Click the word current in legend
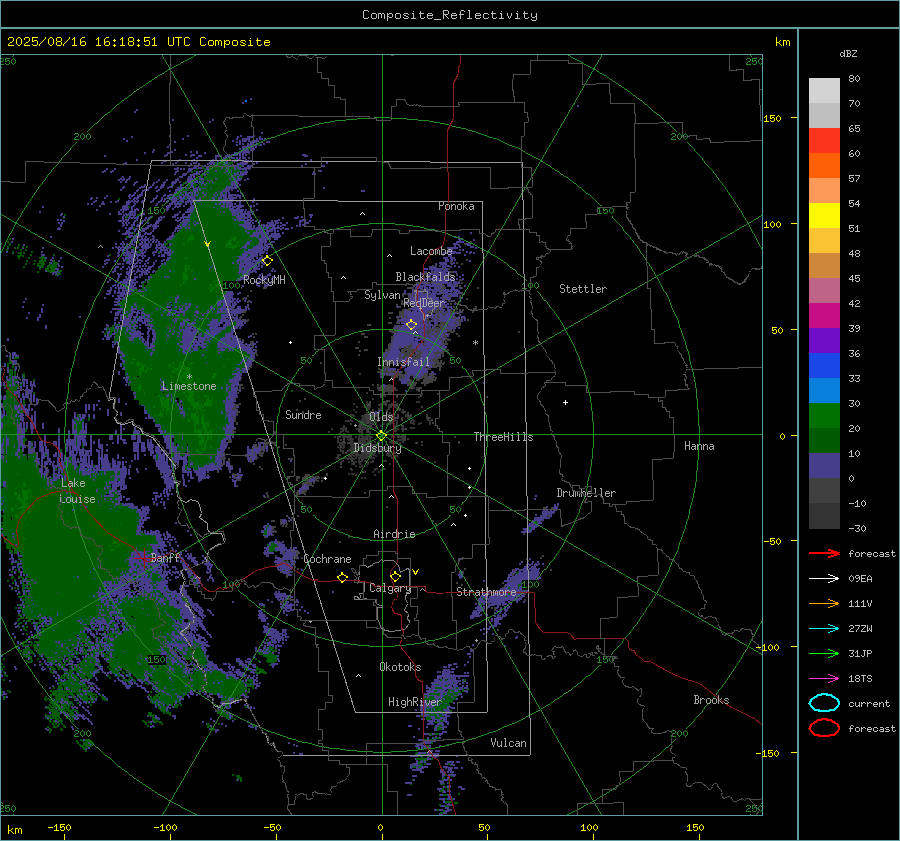The height and width of the screenshot is (841, 900). coord(869,703)
